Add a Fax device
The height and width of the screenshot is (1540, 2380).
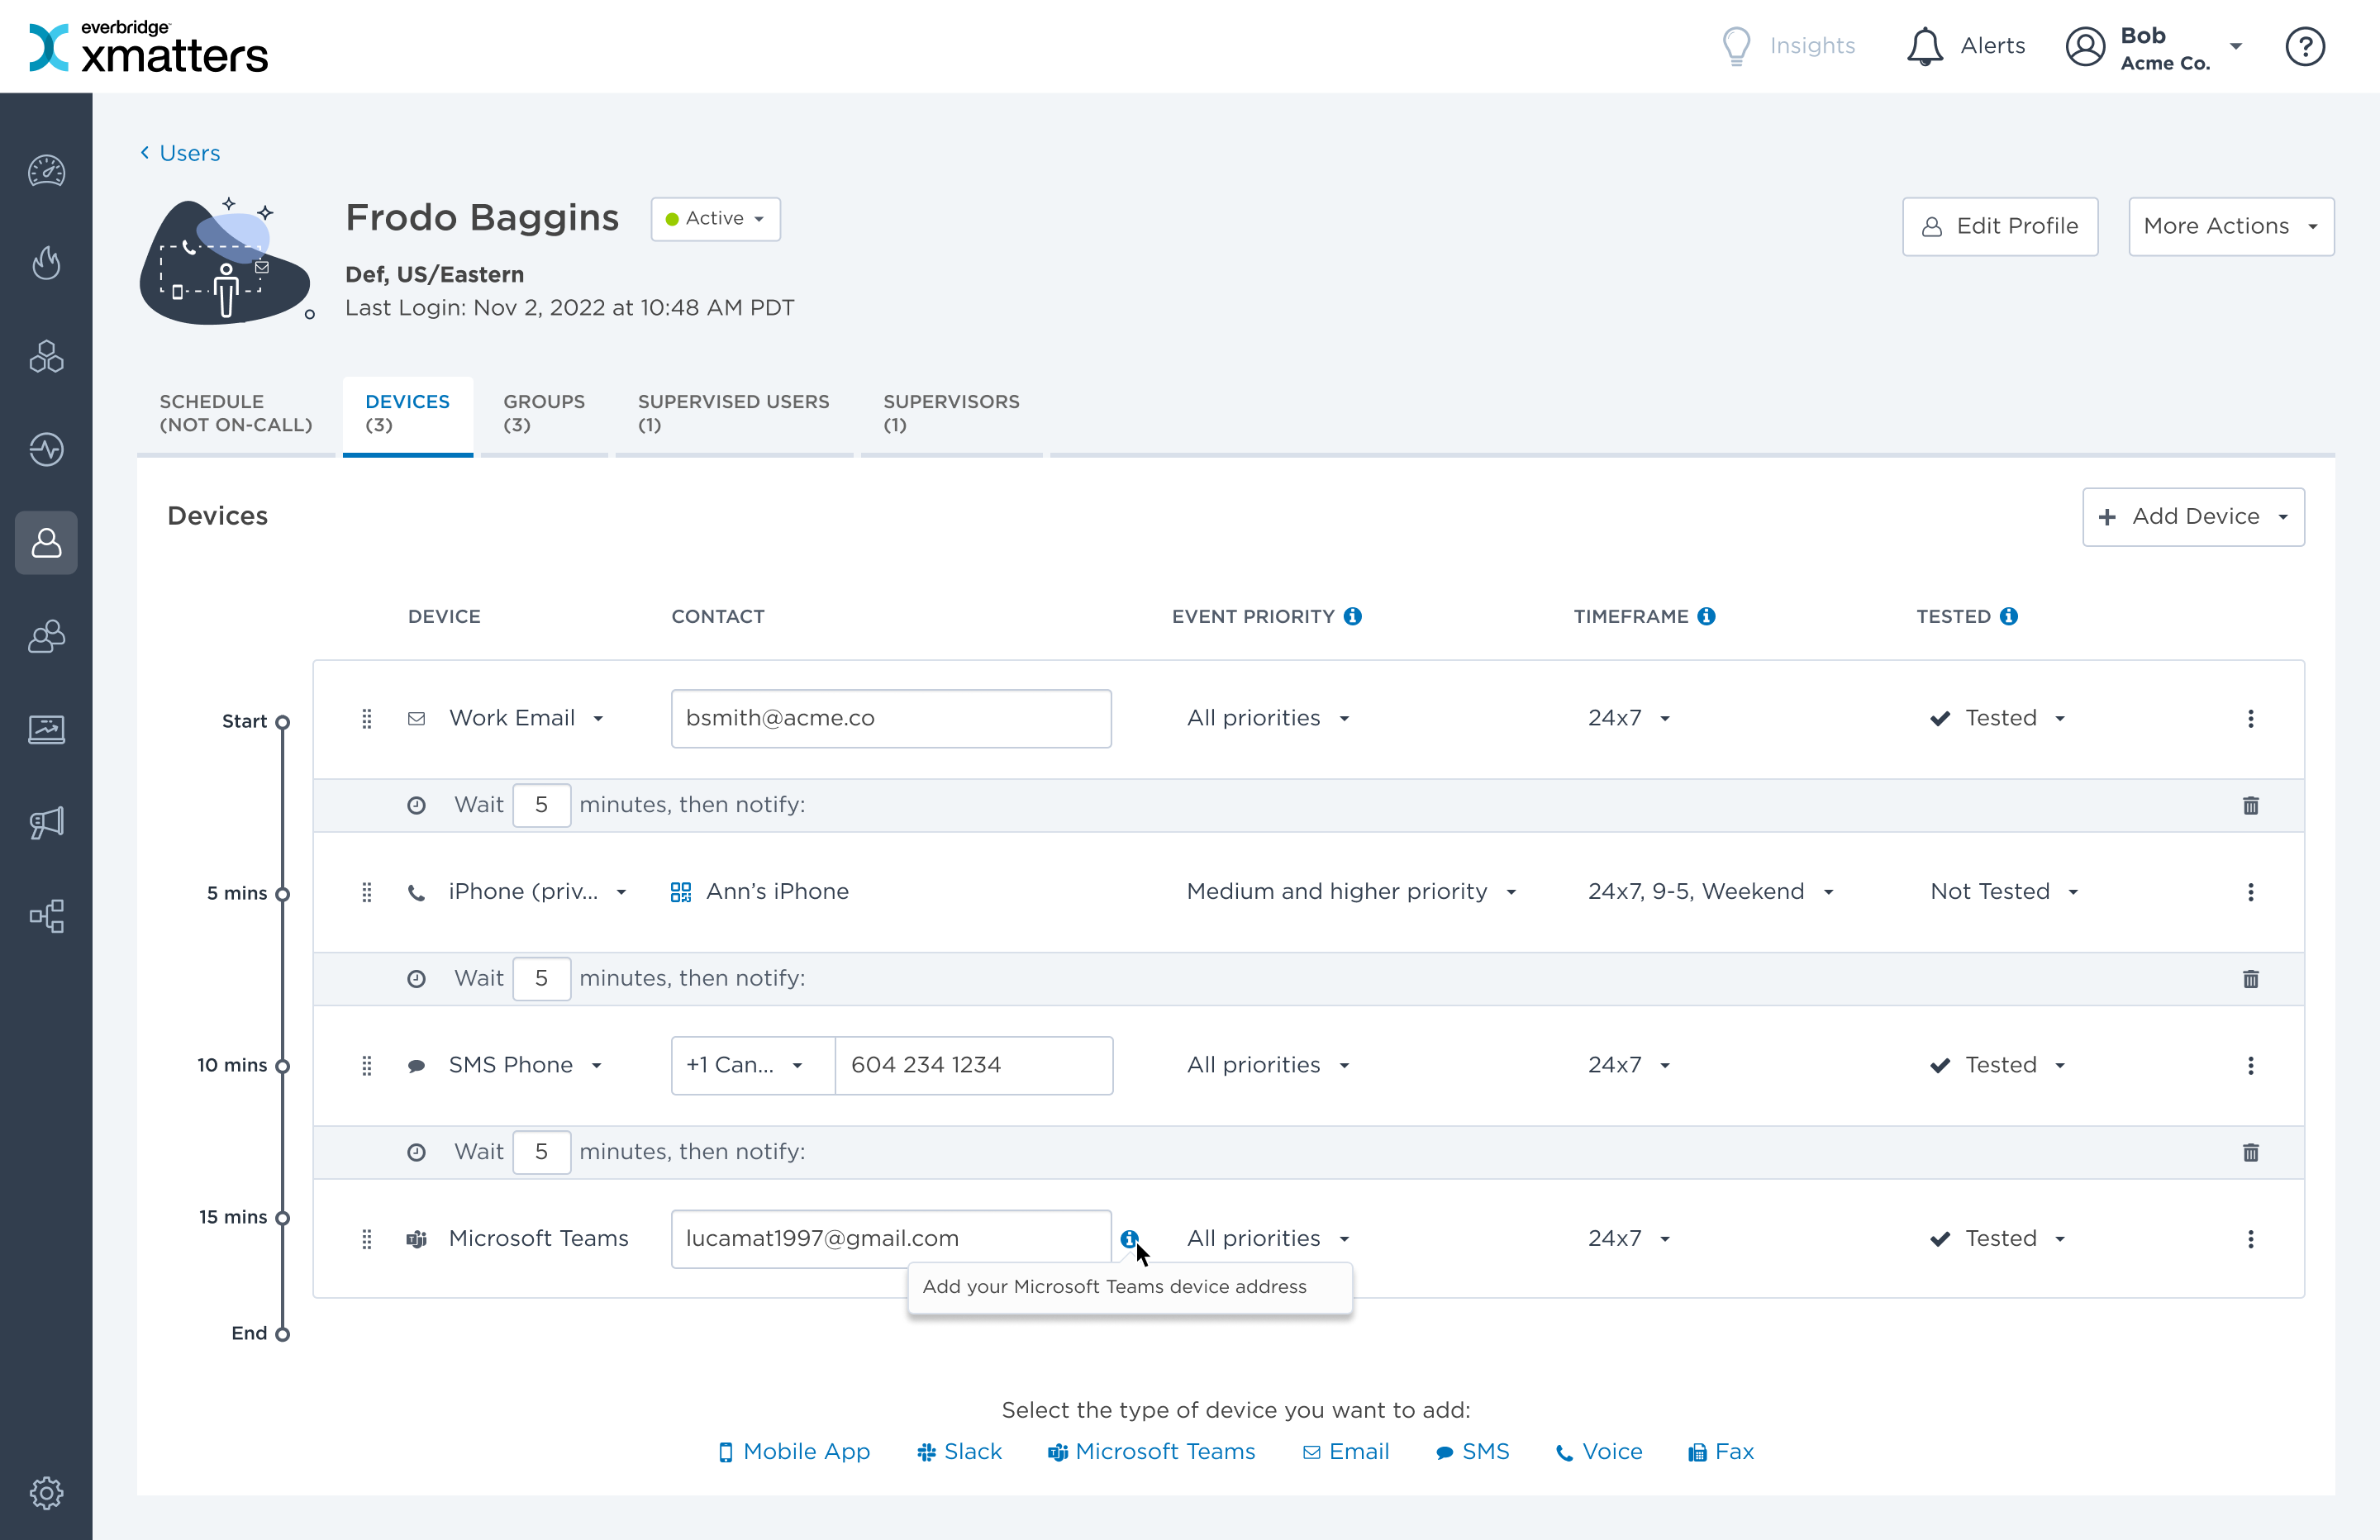click(1721, 1451)
